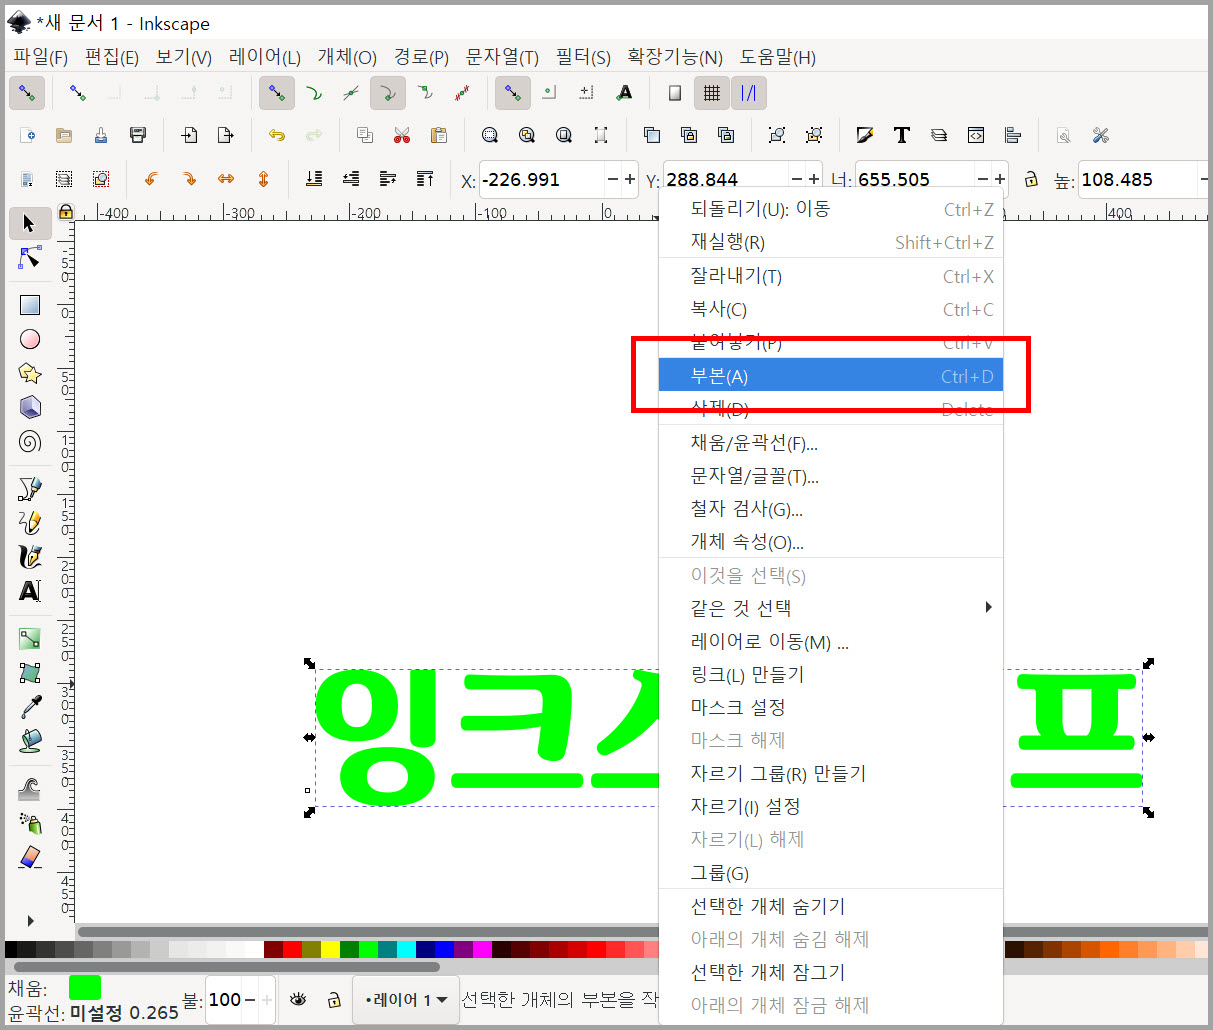
Task: Click the Undo icon in command bar
Action: [x=276, y=135]
